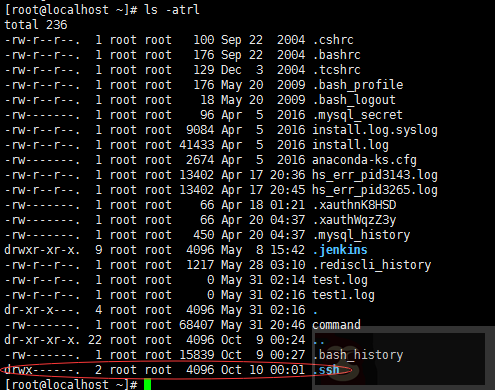Select timestamp 20:36 of hs_err_pid3143.log
Image resolution: width=495 pixels, height=390 pixels.
pos(287,175)
